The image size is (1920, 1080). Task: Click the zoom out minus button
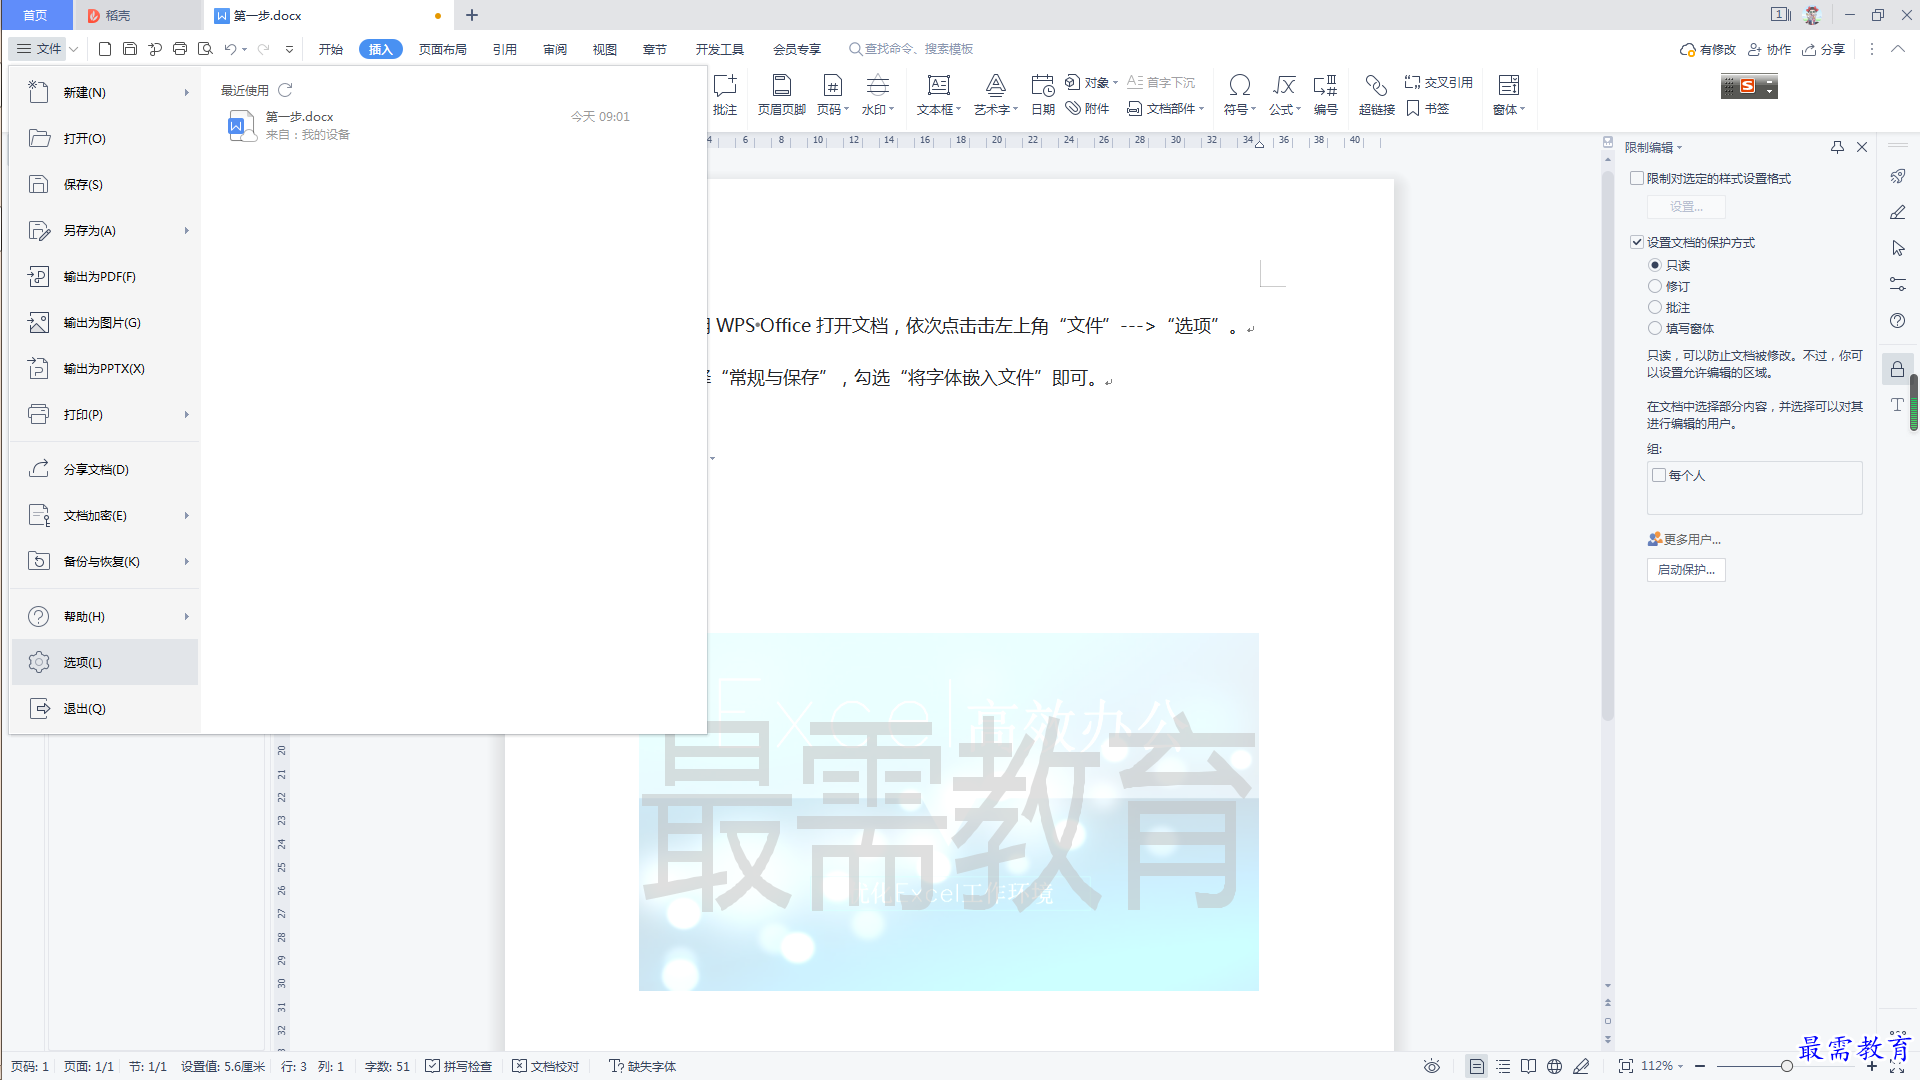coord(1700,1066)
